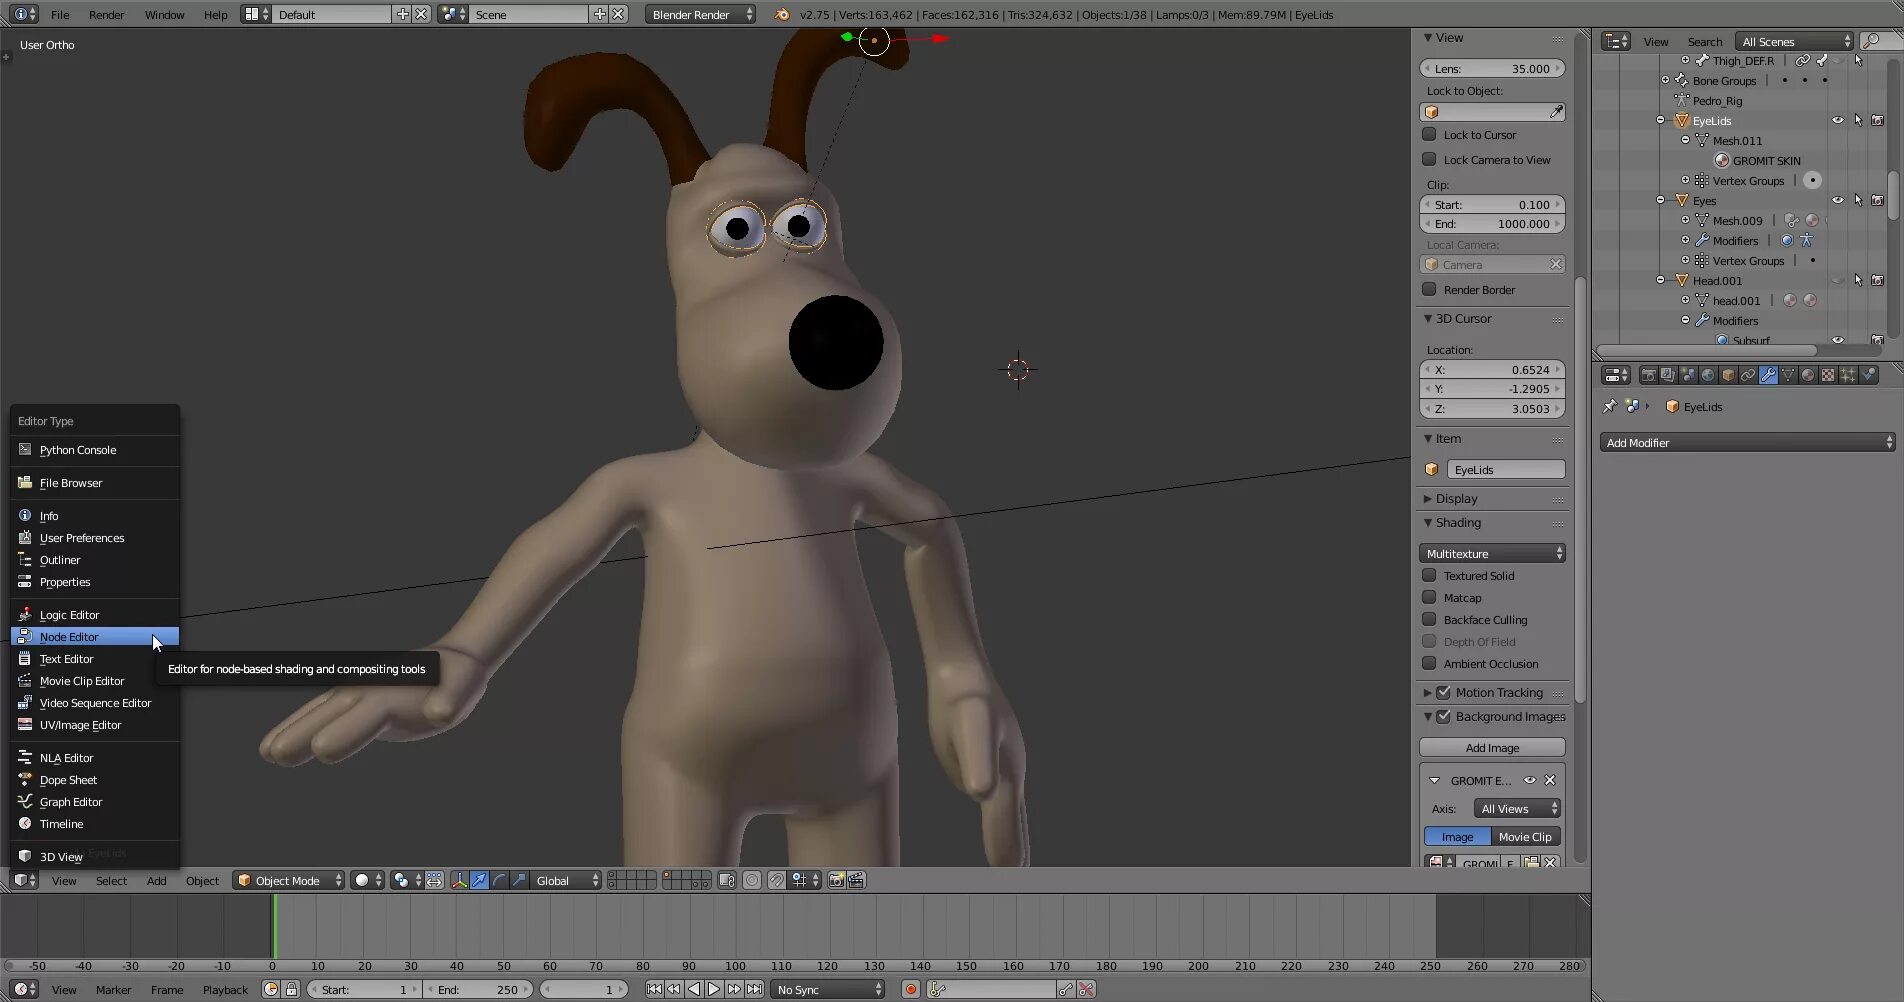Image resolution: width=1904 pixels, height=1002 pixels.
Task: Open the Render Layers properties tab
Action: point(1669,375)
